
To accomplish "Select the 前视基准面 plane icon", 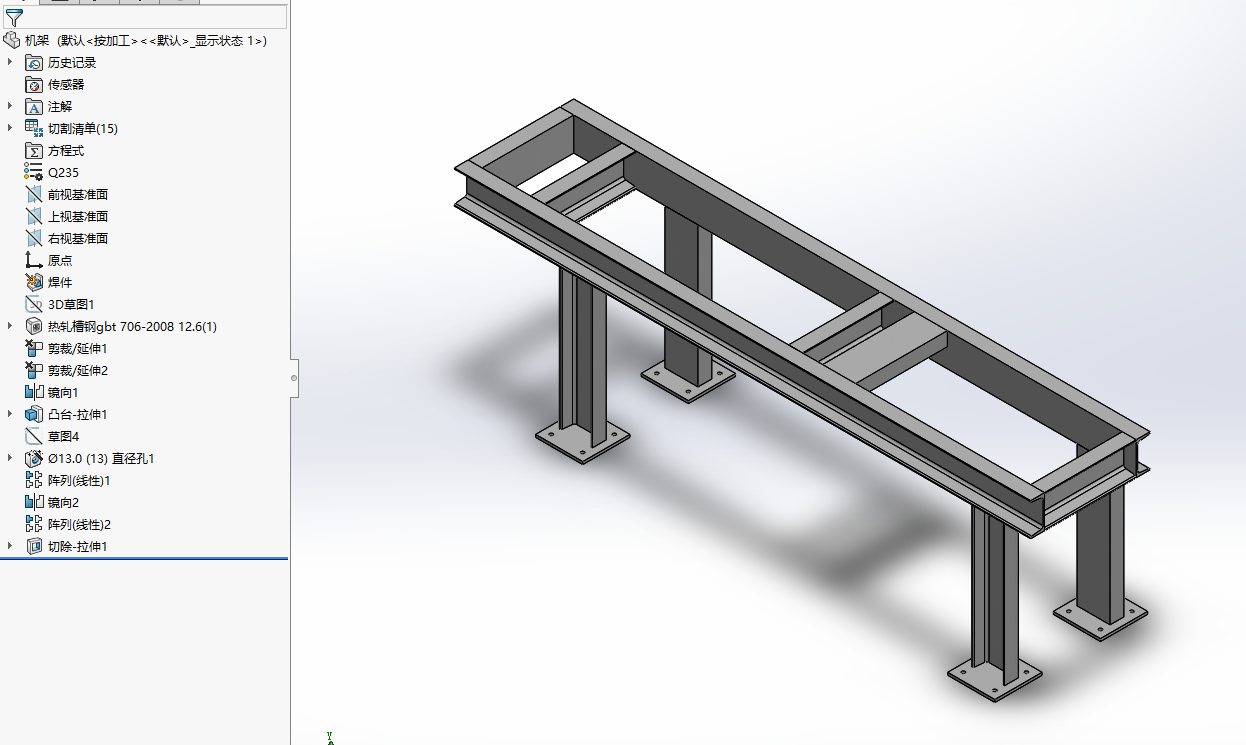I will pyautogui.click(x=34, y=194).
